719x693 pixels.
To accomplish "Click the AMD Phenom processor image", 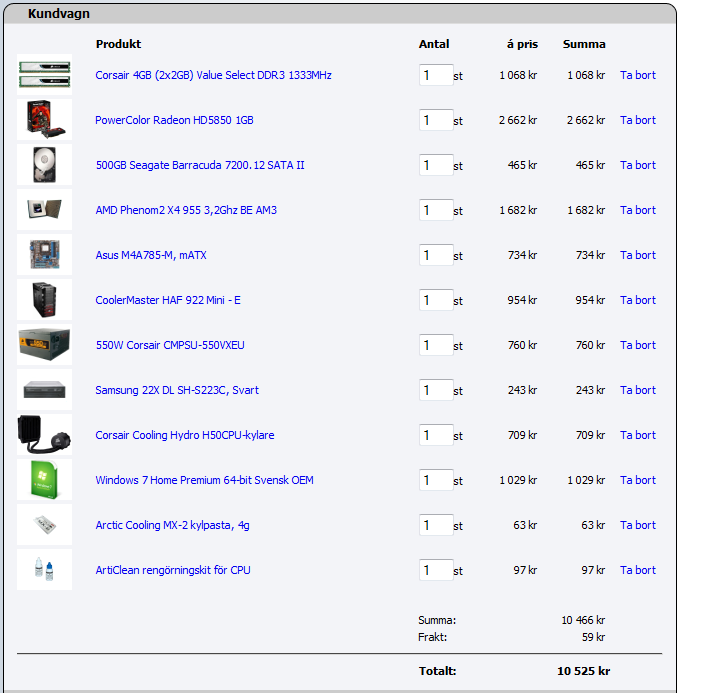I will pyautogui.click(x=44, y=210).
